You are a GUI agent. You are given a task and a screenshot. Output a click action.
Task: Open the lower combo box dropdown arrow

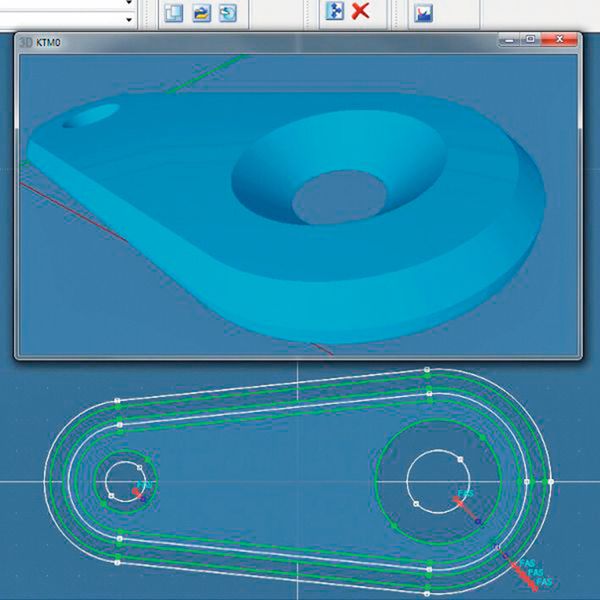tap(129, 19)
